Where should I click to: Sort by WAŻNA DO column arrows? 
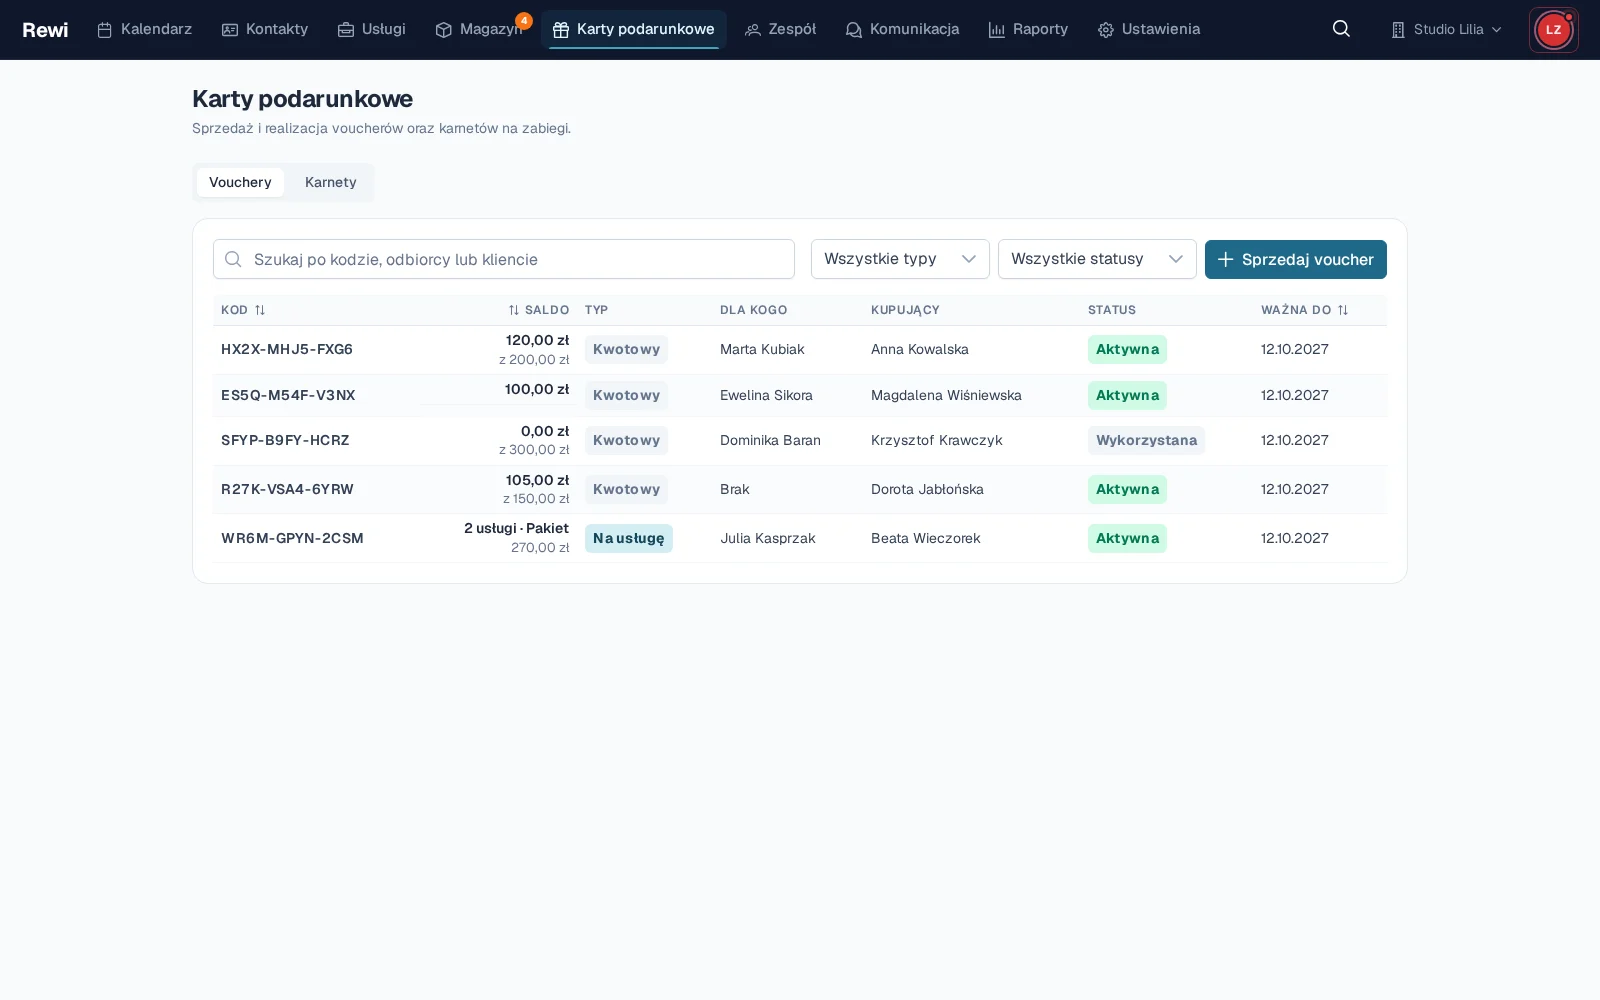click(1343, 310)
